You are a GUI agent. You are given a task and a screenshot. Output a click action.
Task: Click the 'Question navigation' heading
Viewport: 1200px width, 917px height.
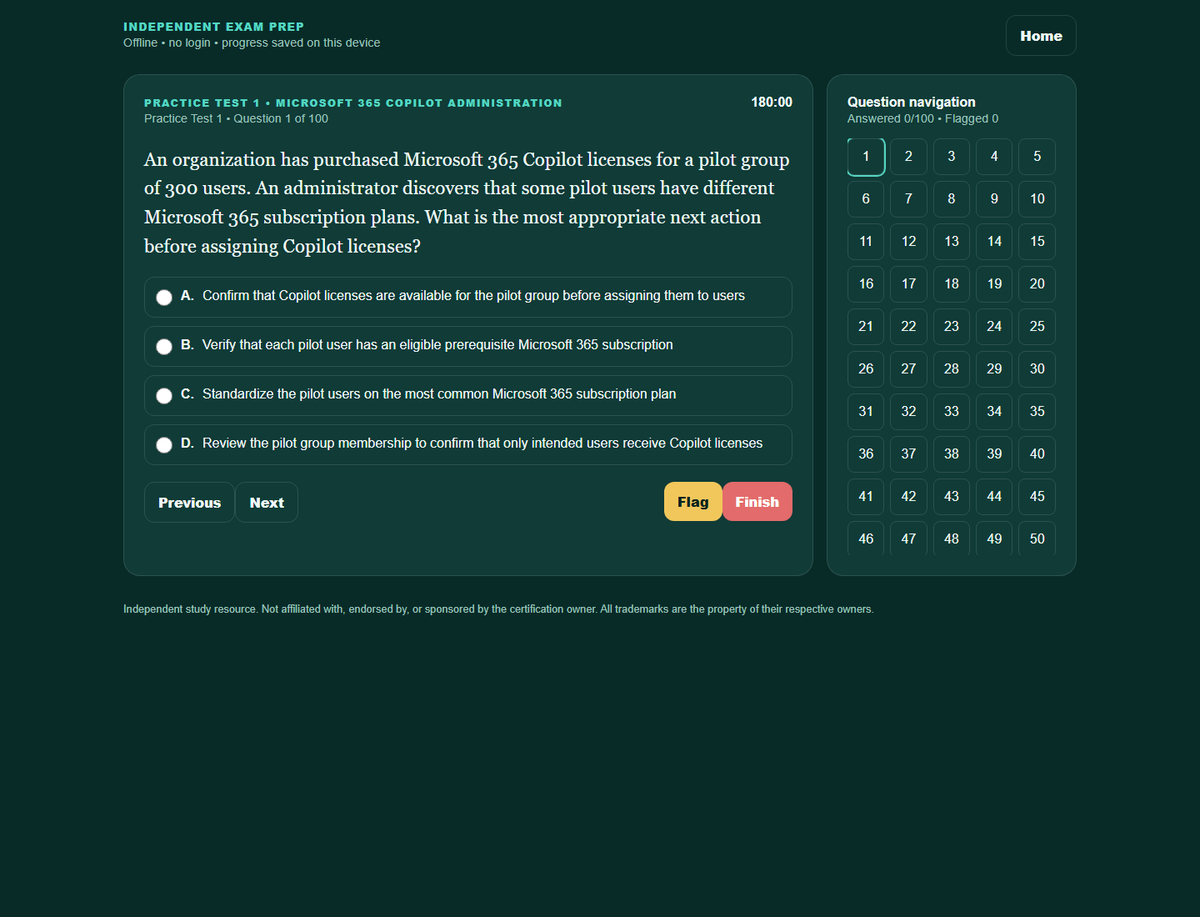[911, 102]
